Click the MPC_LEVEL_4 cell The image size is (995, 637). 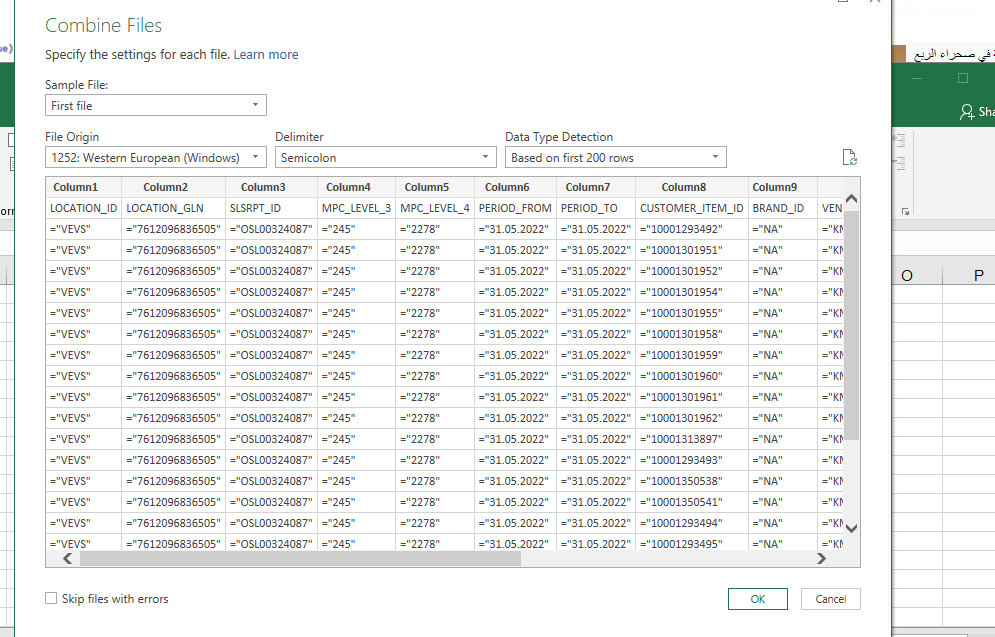435,208
